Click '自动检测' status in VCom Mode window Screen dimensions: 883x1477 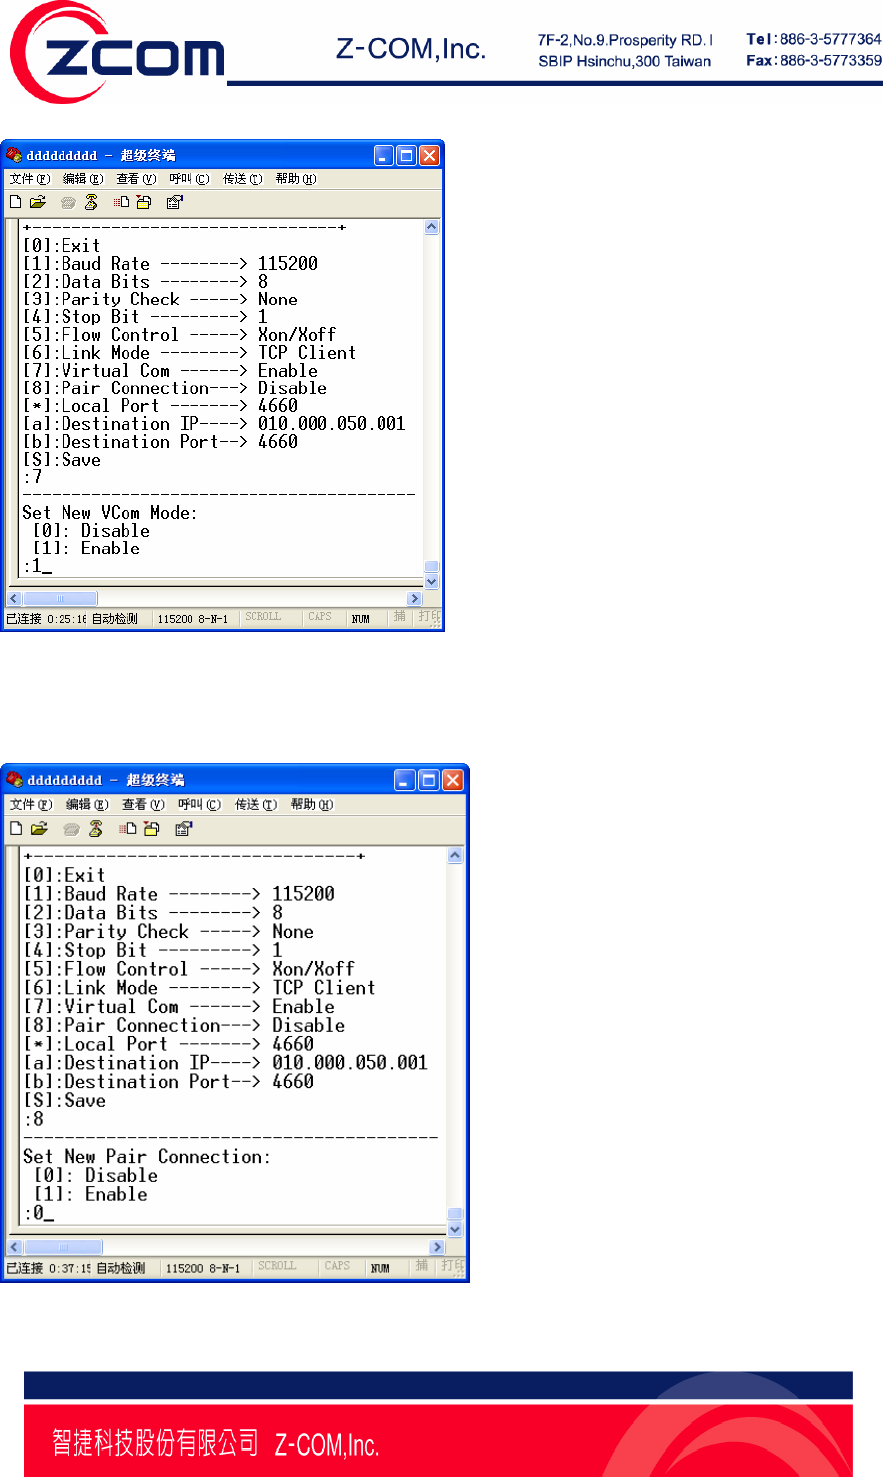115,619
